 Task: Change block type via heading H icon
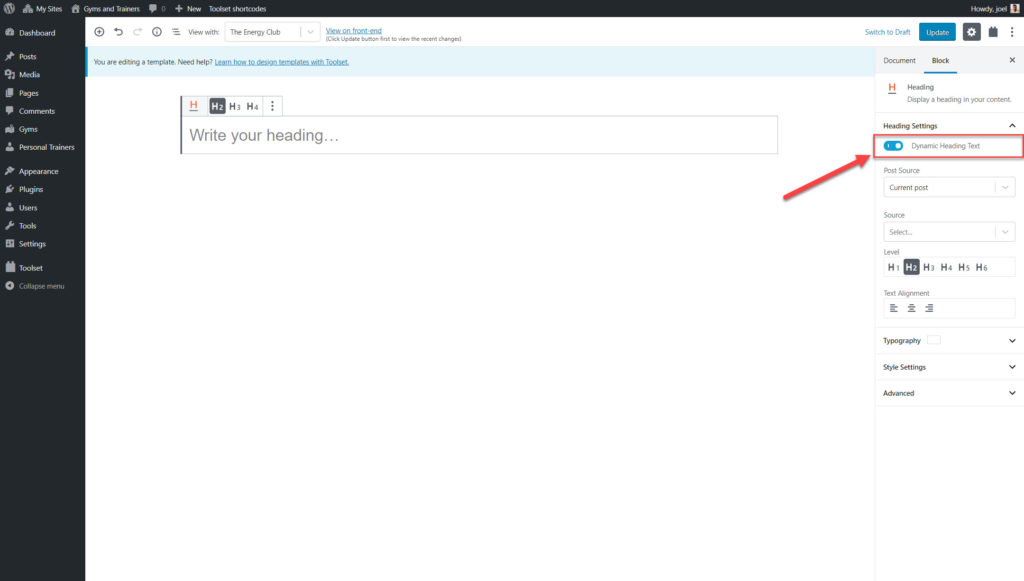(x=193, y=106)
